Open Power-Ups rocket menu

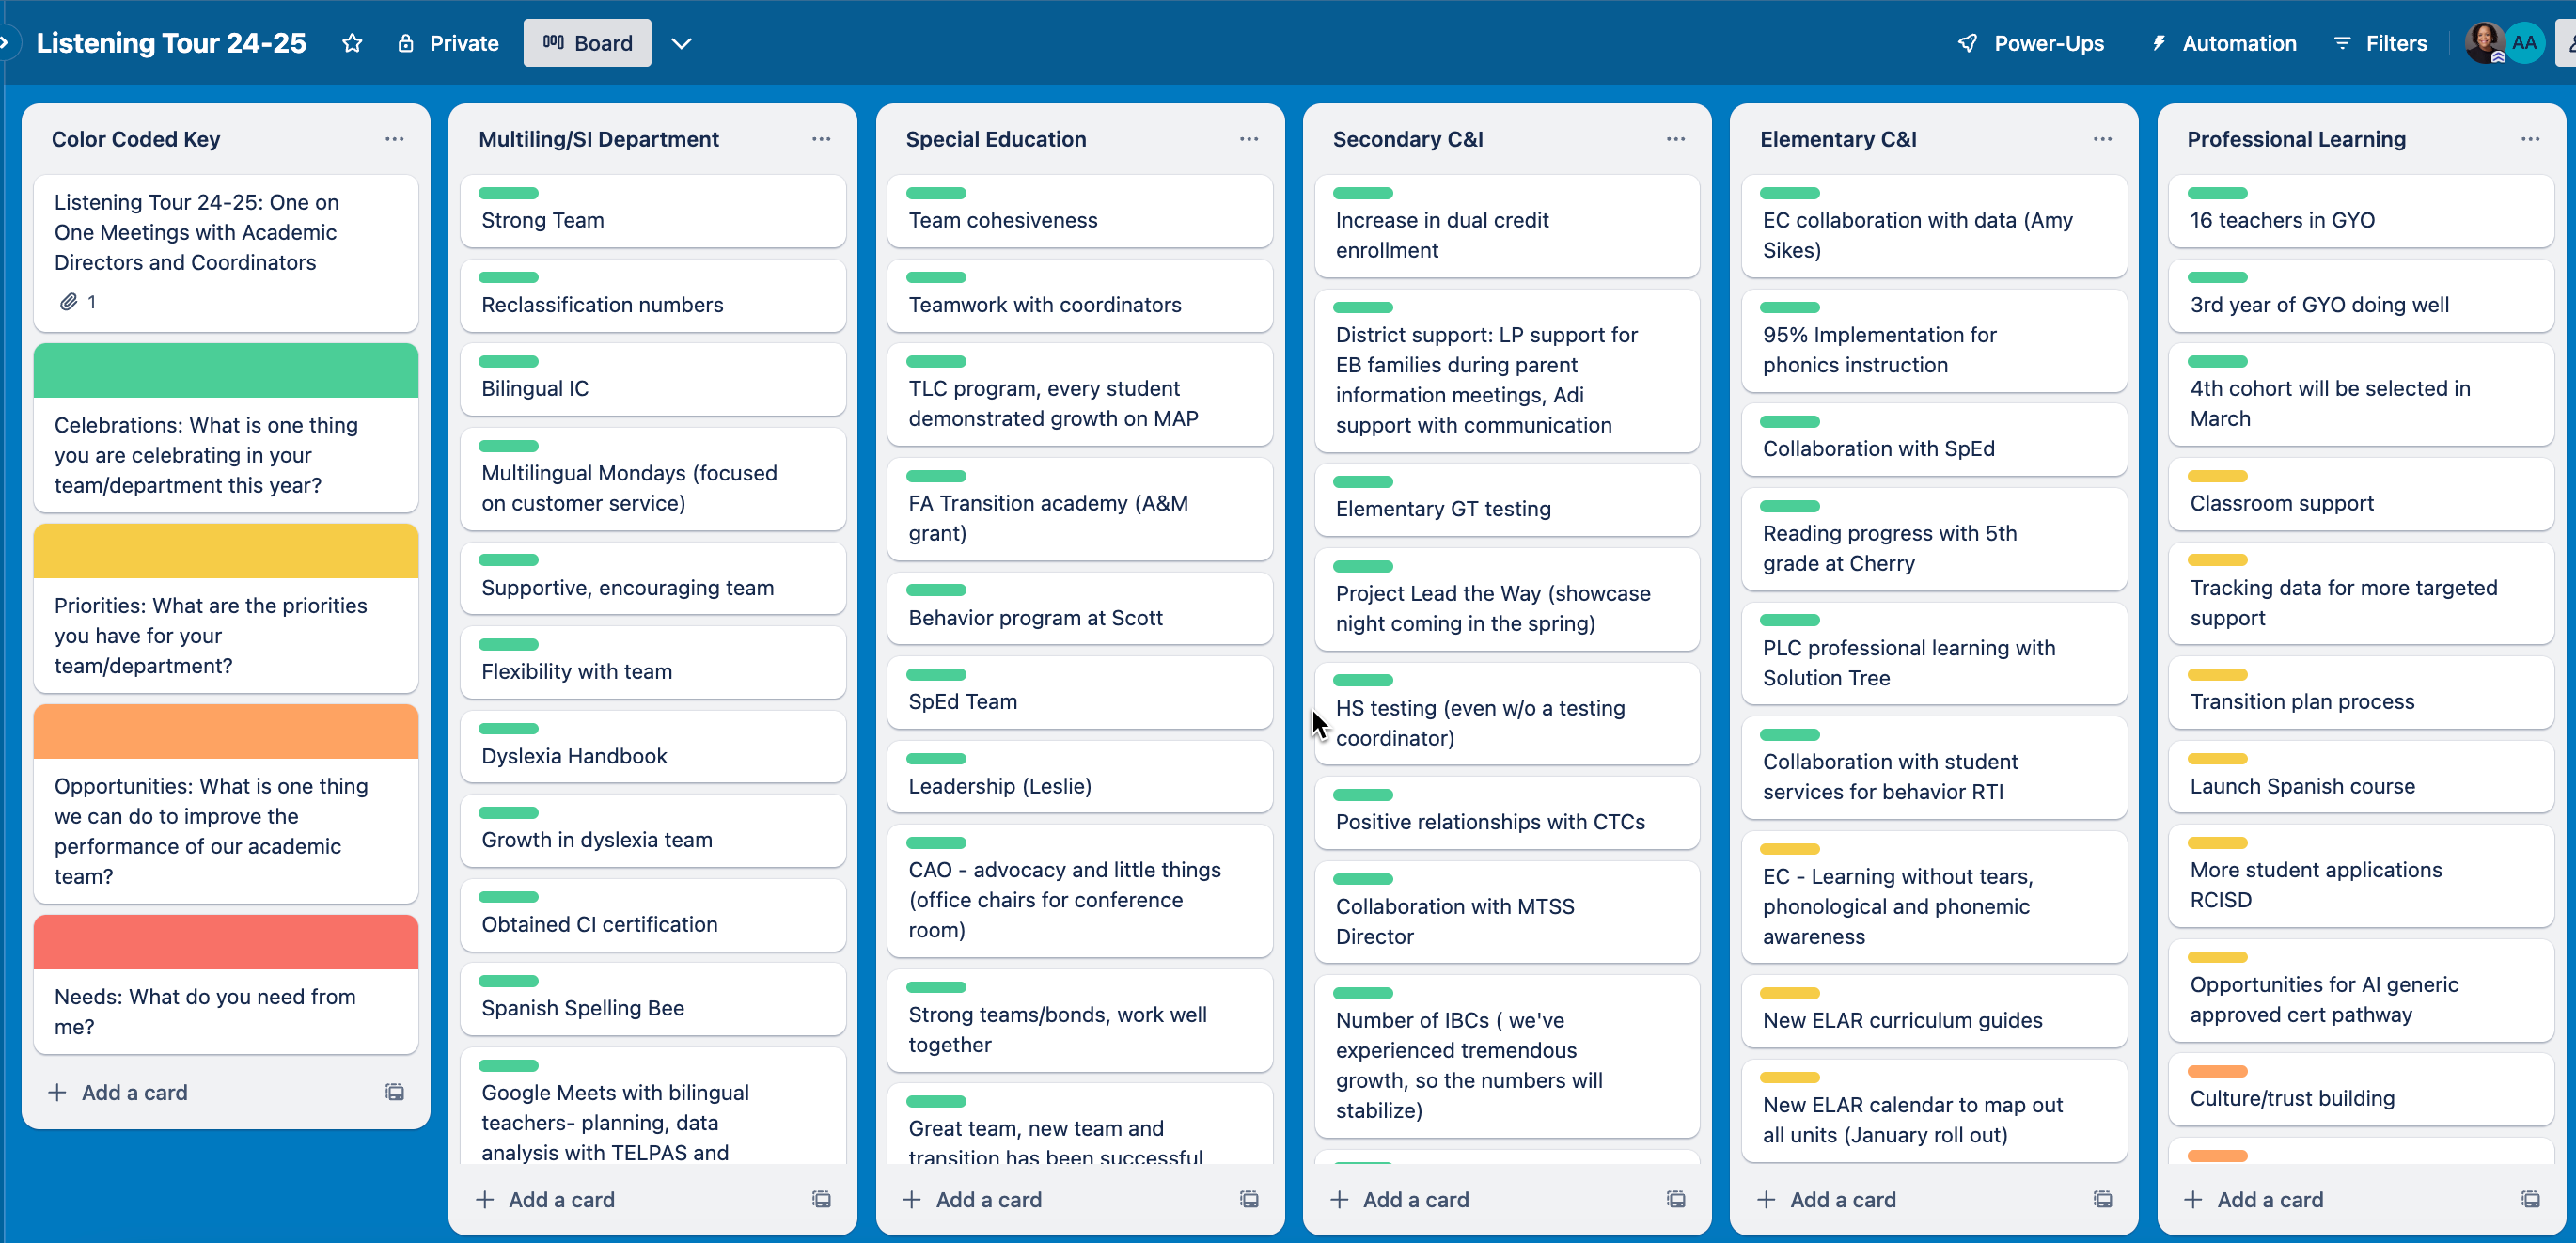click(2030, 43)
